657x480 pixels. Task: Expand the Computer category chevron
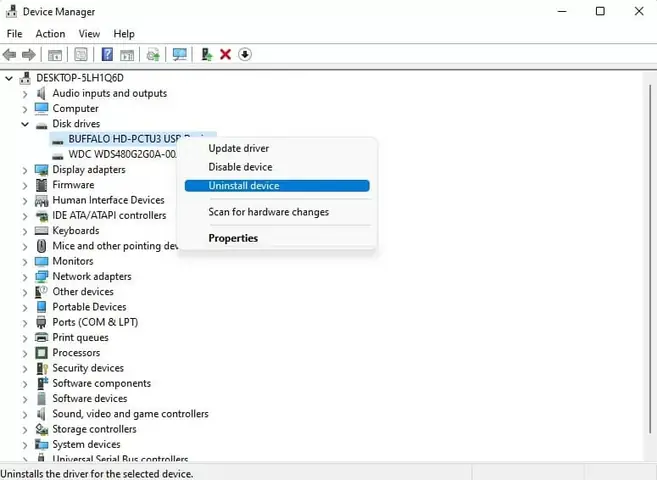tap(25, 109)
